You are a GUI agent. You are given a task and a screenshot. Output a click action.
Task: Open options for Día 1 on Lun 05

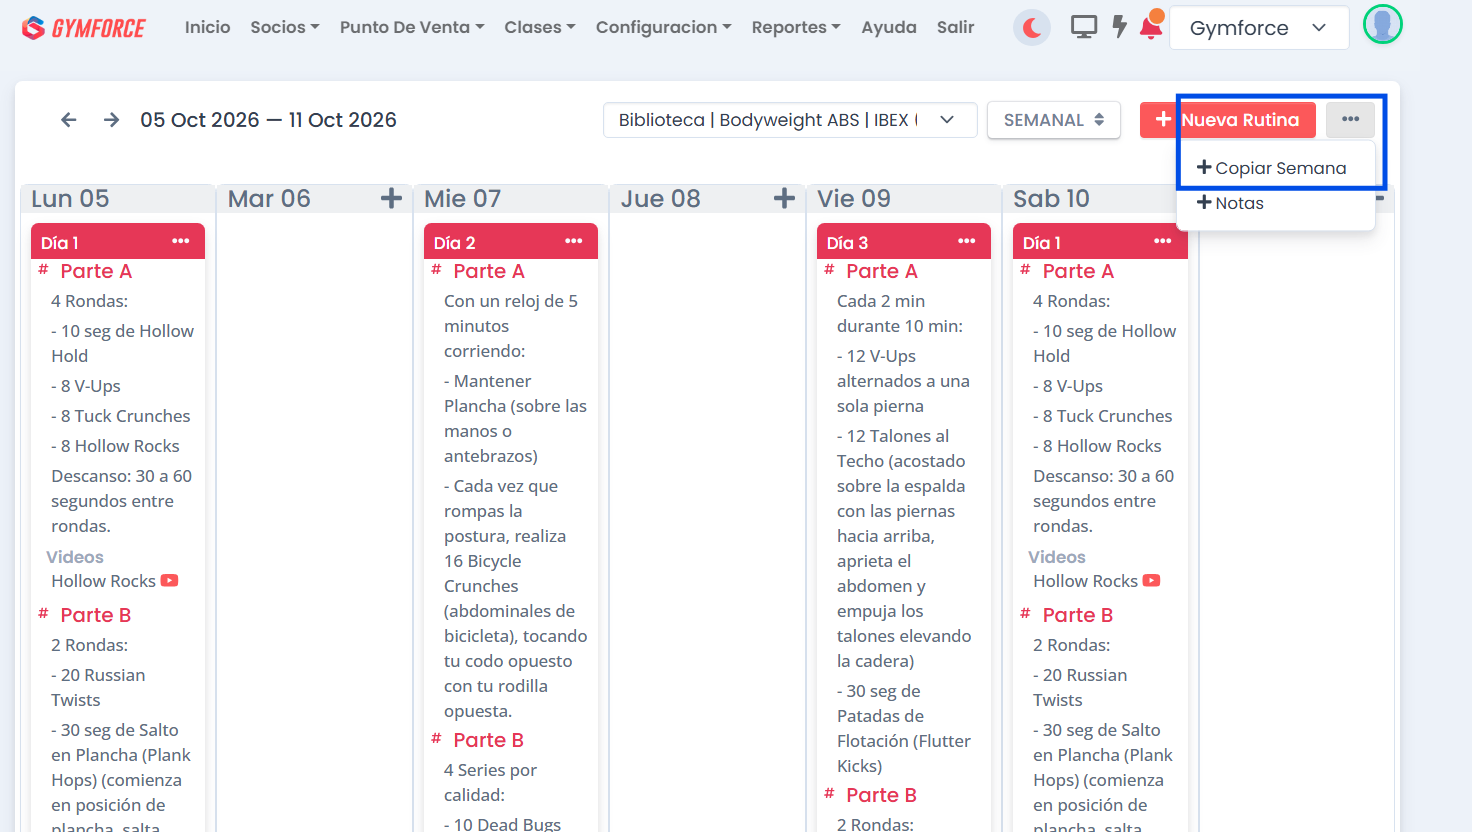click(180, 241)
